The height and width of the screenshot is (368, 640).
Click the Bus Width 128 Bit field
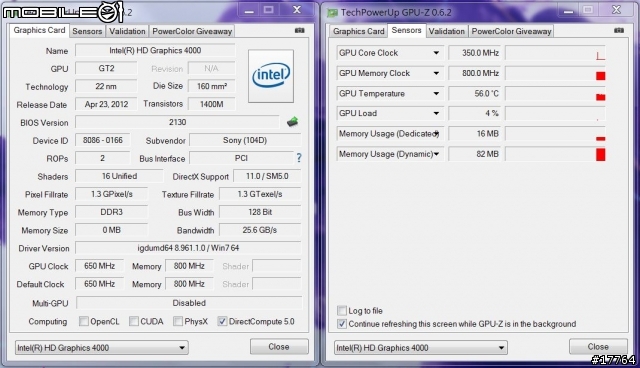[x=260, y=212]
